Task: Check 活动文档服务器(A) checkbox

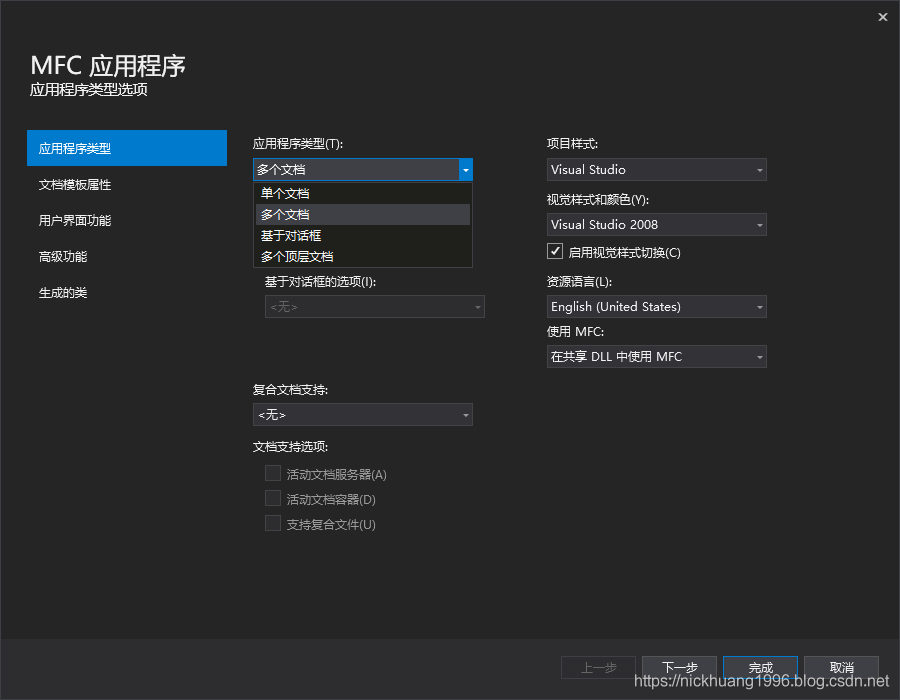Action: [x=273, y=473]
